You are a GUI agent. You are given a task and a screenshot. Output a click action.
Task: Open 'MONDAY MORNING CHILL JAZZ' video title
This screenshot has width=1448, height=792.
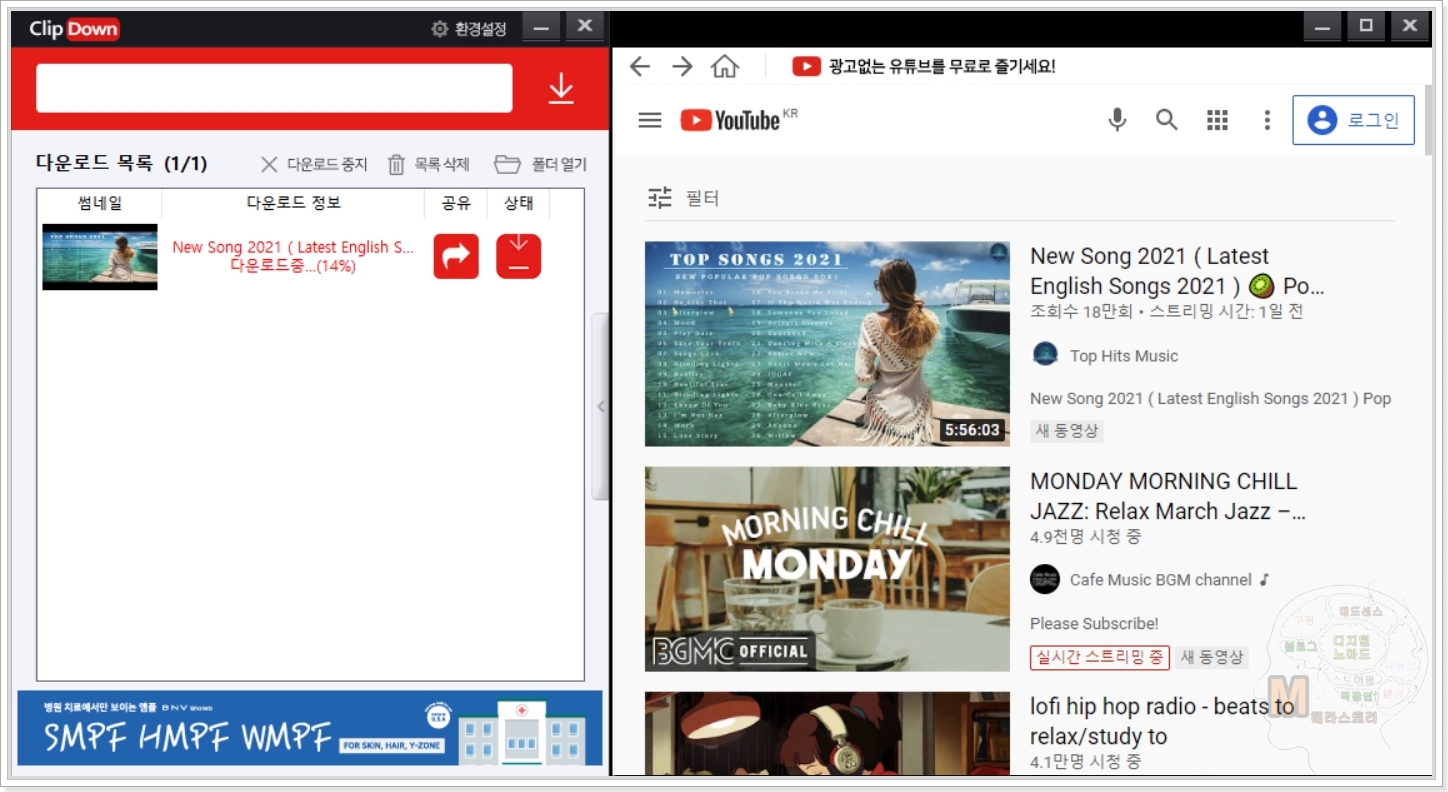(1168, 496)
